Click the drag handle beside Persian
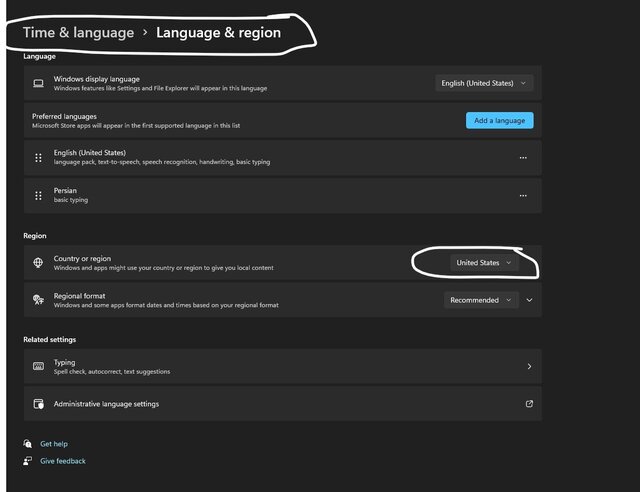 [38, 195]
